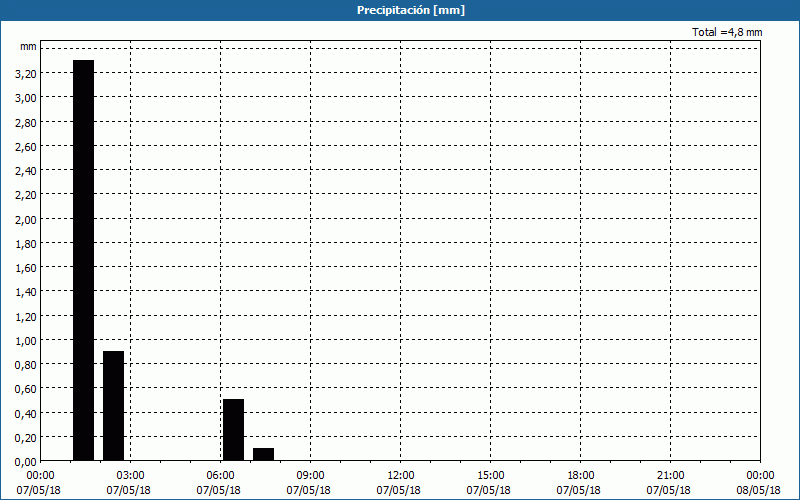Select the 0,50 mm bar after 06:00
This screenshot has width=800, height=500.
click(233, 430)
